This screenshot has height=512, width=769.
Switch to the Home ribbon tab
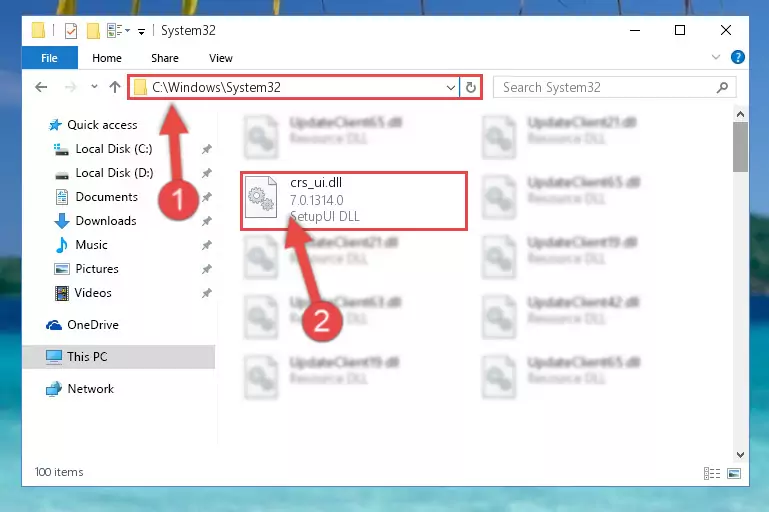coord(107,58)
